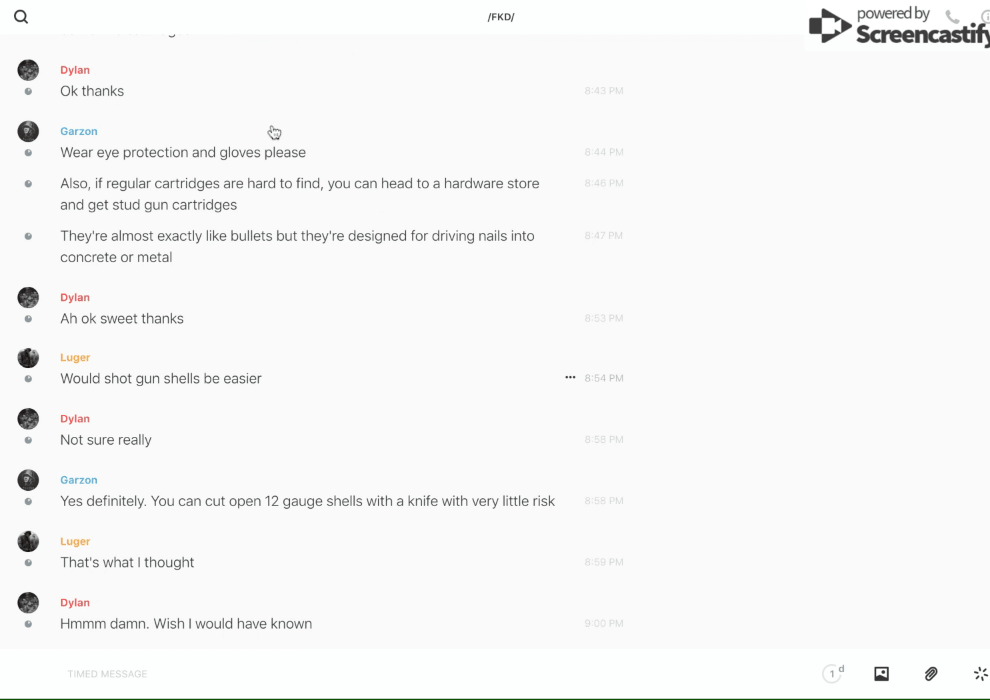Select Dylan's name above "Not sure really"
Viewport: 990px width, 700px height.
pos(75,419)
